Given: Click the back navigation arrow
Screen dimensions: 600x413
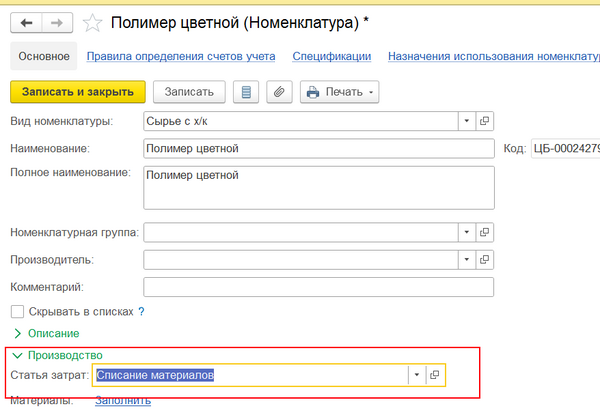Looking at the screenshot, I should point(26,22).
